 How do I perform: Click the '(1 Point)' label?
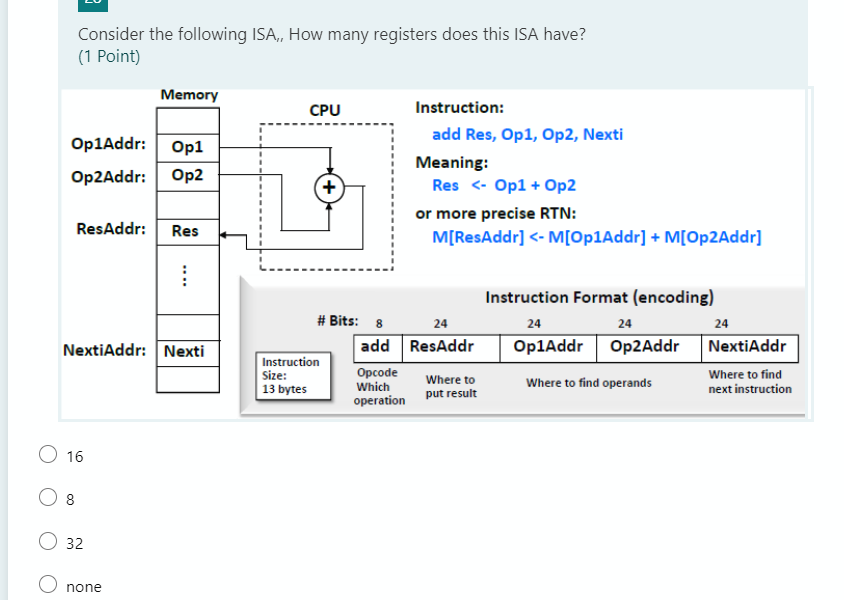click(109, 56)
